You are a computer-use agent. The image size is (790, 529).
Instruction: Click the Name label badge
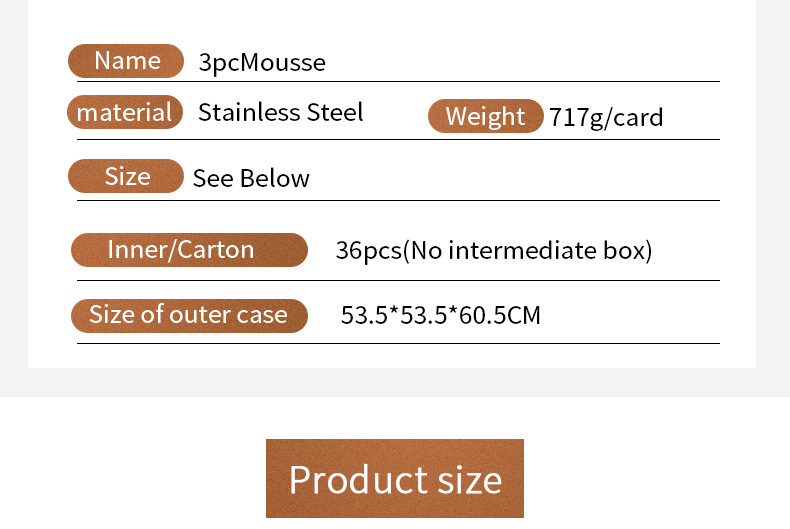[x=126, y=61]
